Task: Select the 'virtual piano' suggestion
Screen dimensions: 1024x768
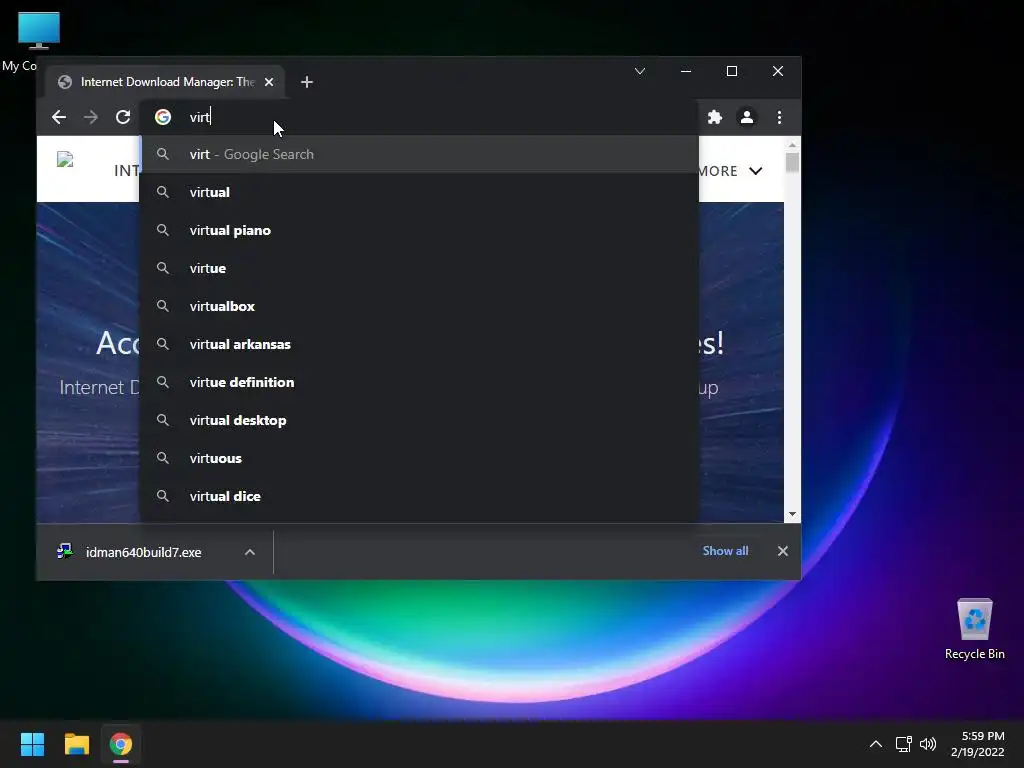Action: point(419,230)
